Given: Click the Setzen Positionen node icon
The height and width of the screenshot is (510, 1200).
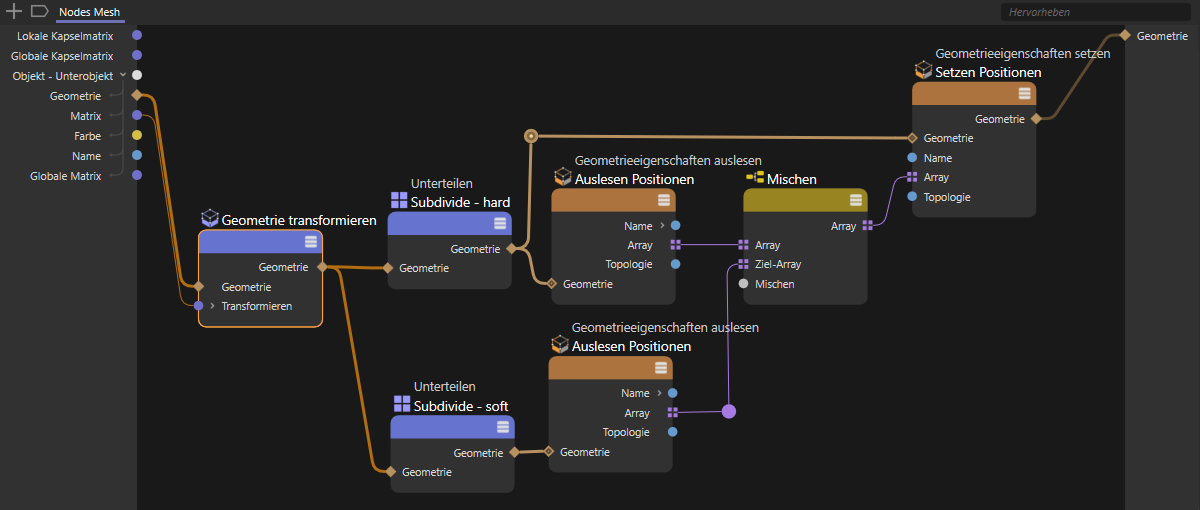Looking at the screenshot, I should (923, 71).
